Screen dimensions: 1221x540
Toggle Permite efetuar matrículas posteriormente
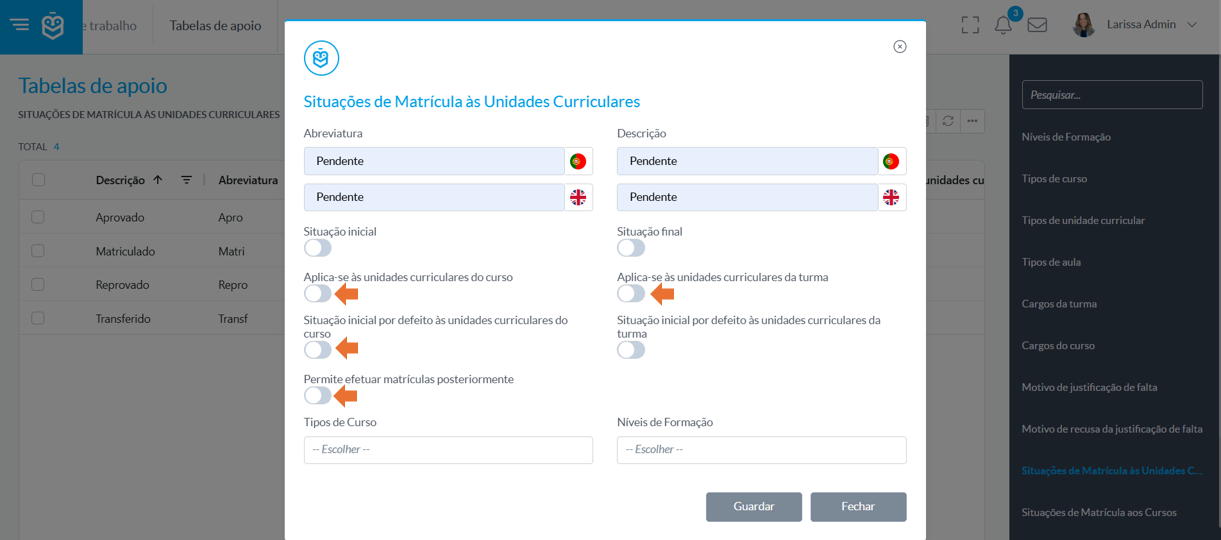[x=318, y=396]
